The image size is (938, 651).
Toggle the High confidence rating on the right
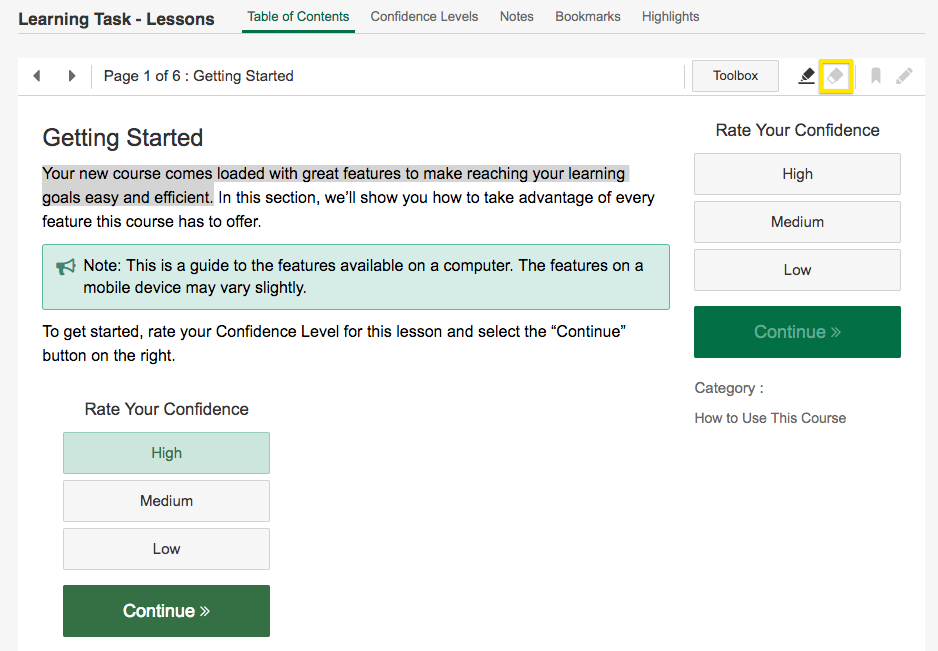[796, 174]
